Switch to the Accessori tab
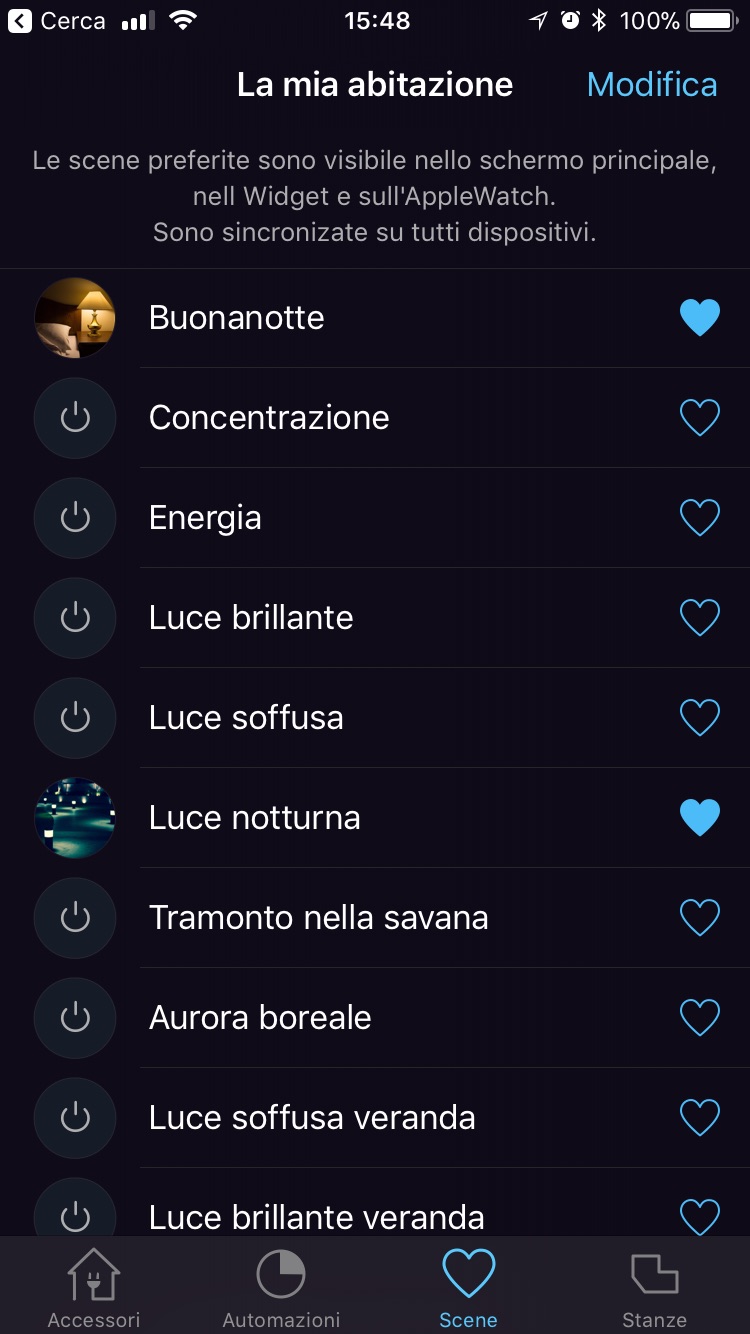The height and width of the screenshot is (1334, 750). [94, 1288]
